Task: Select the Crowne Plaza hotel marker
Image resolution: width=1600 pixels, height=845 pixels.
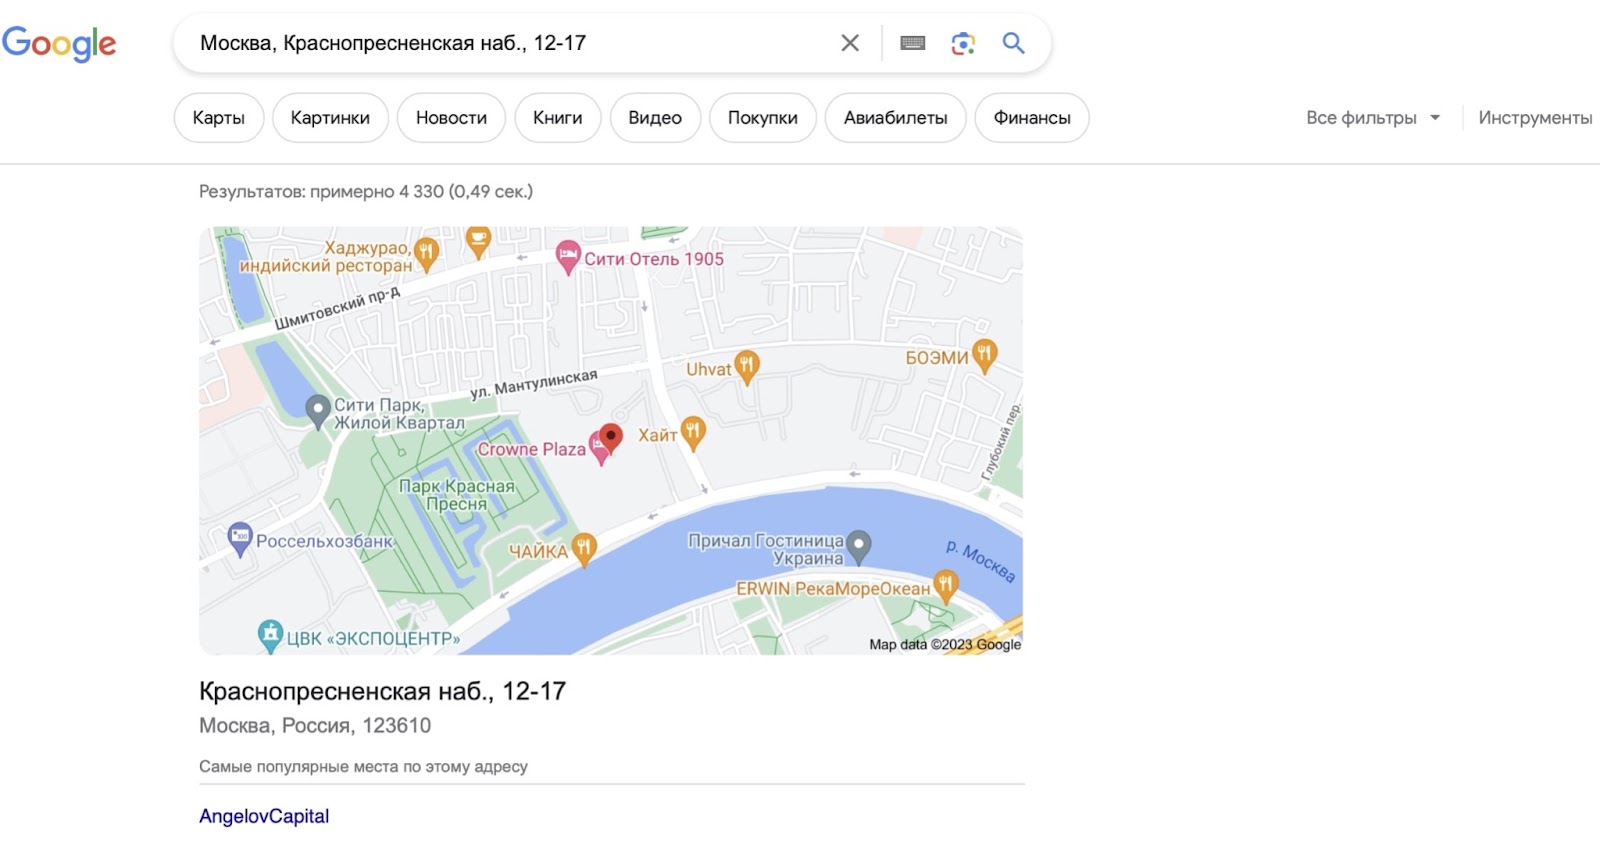Action: (x=598, y=450)
